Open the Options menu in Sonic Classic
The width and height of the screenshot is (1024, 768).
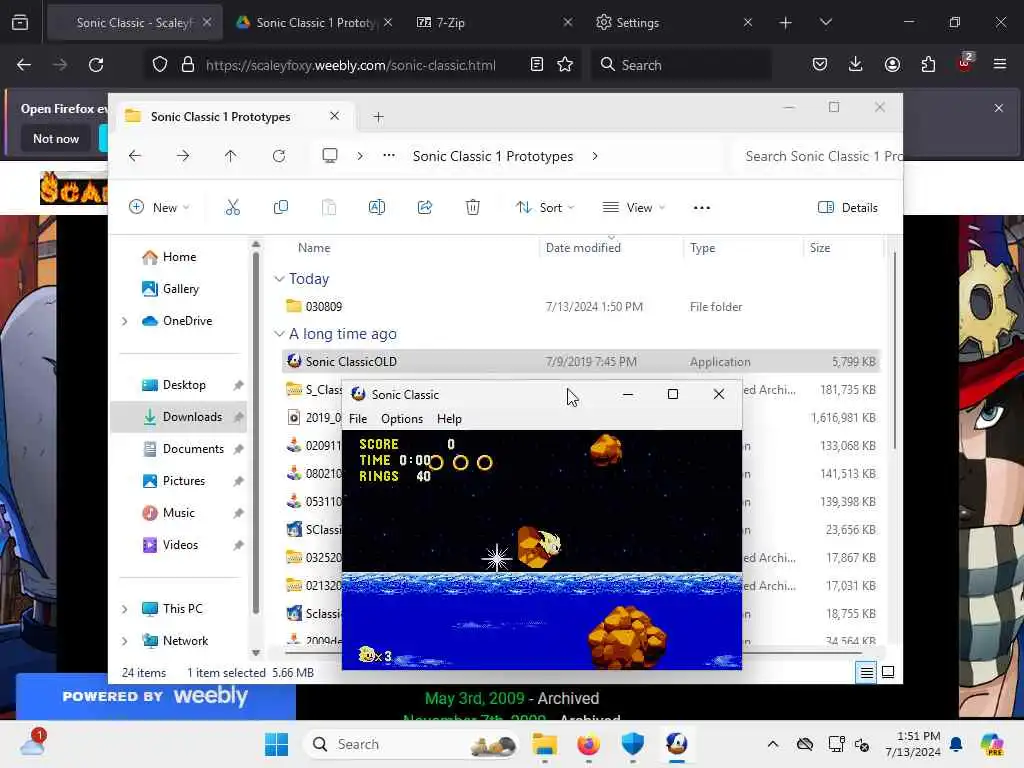[x=402, y=419]
